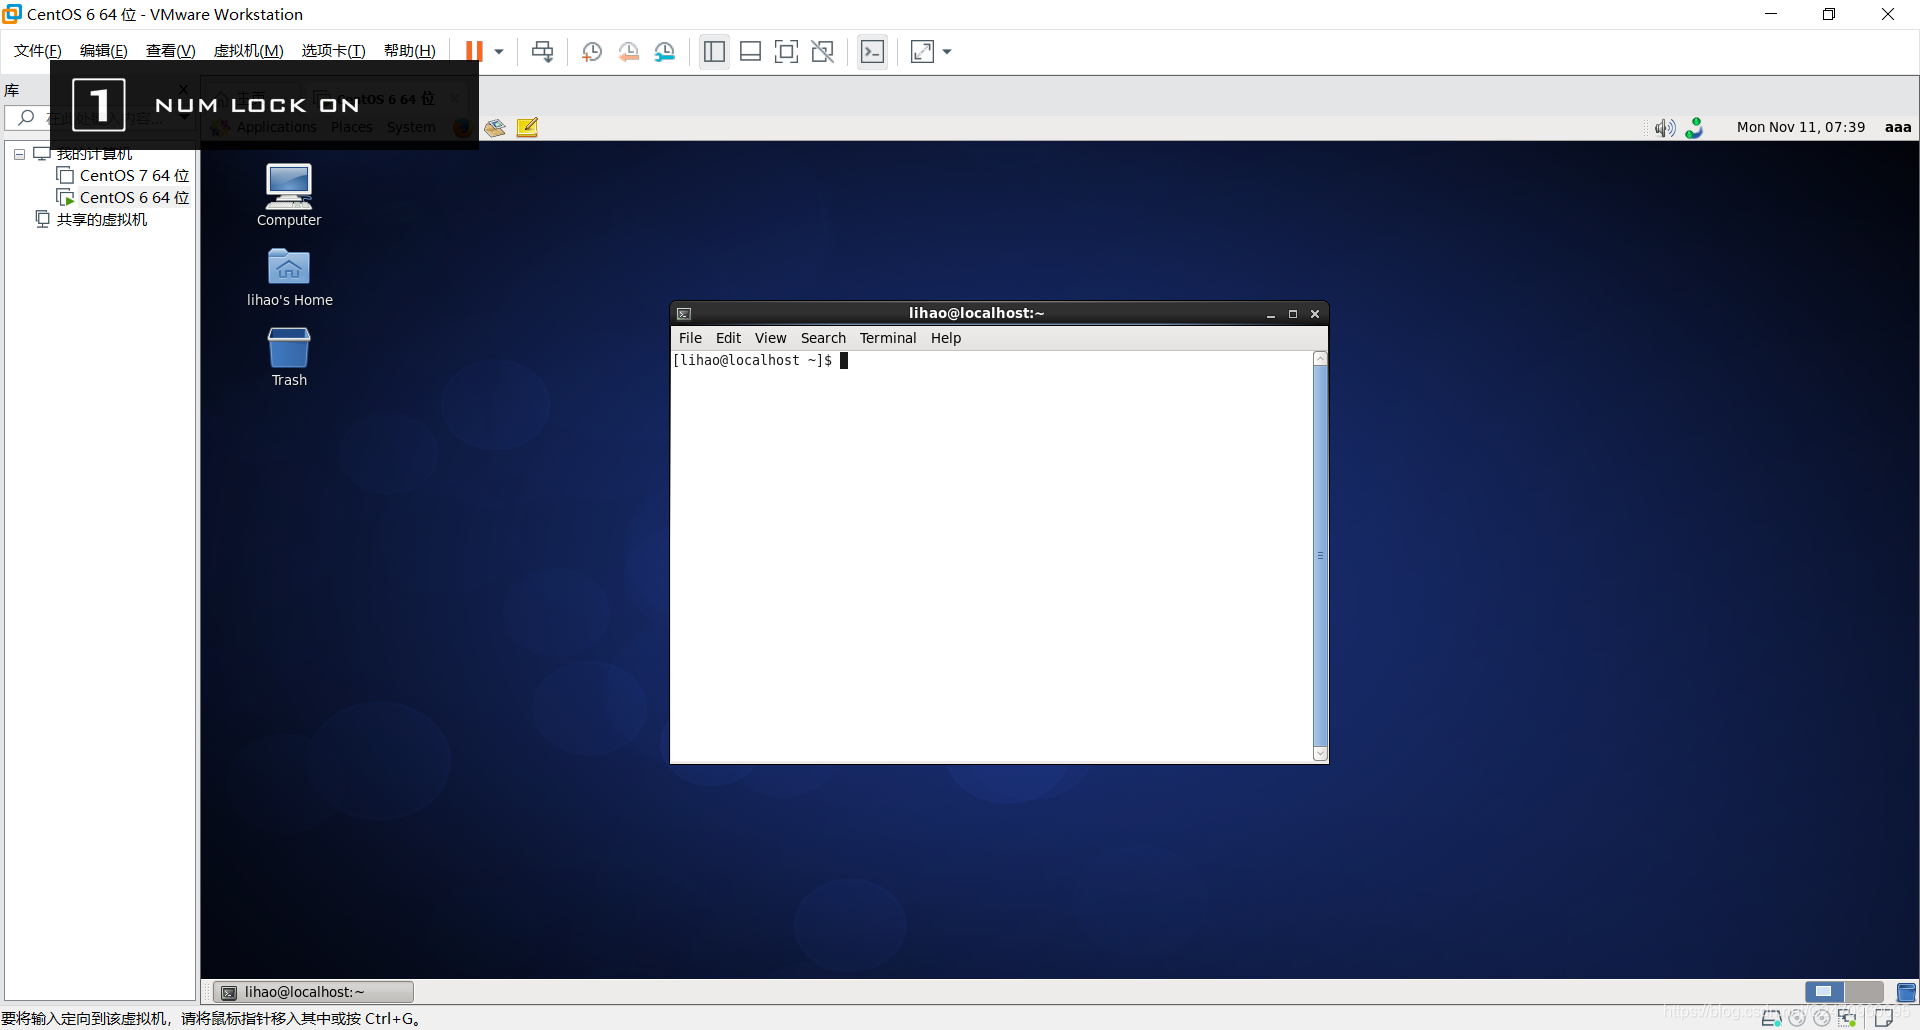Enter full screen mode
Image resolution: width=1920 pixels, height=1030 pixels.
tap(787, 52)
